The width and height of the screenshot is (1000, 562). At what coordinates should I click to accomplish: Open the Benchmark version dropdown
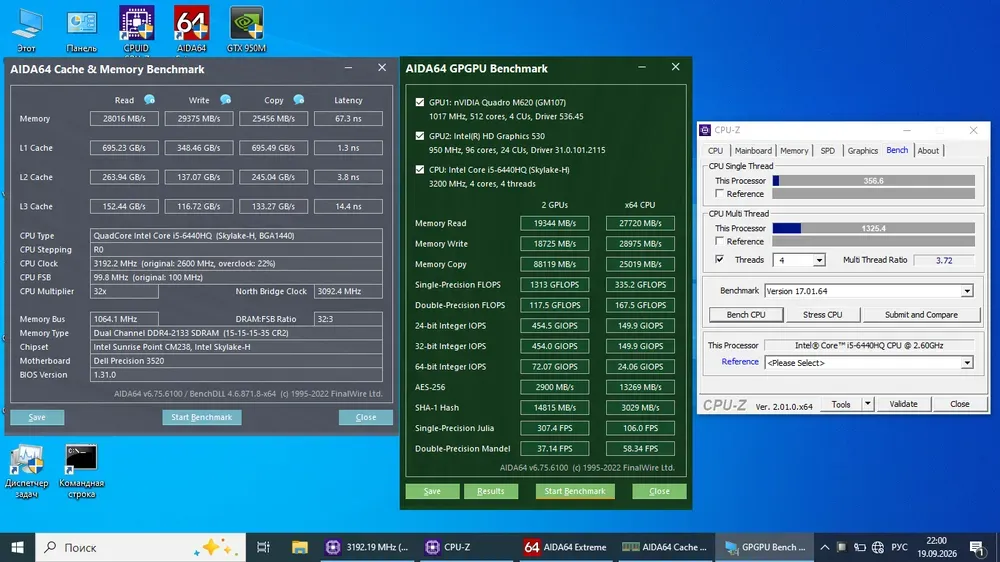[x=966, y=291]
